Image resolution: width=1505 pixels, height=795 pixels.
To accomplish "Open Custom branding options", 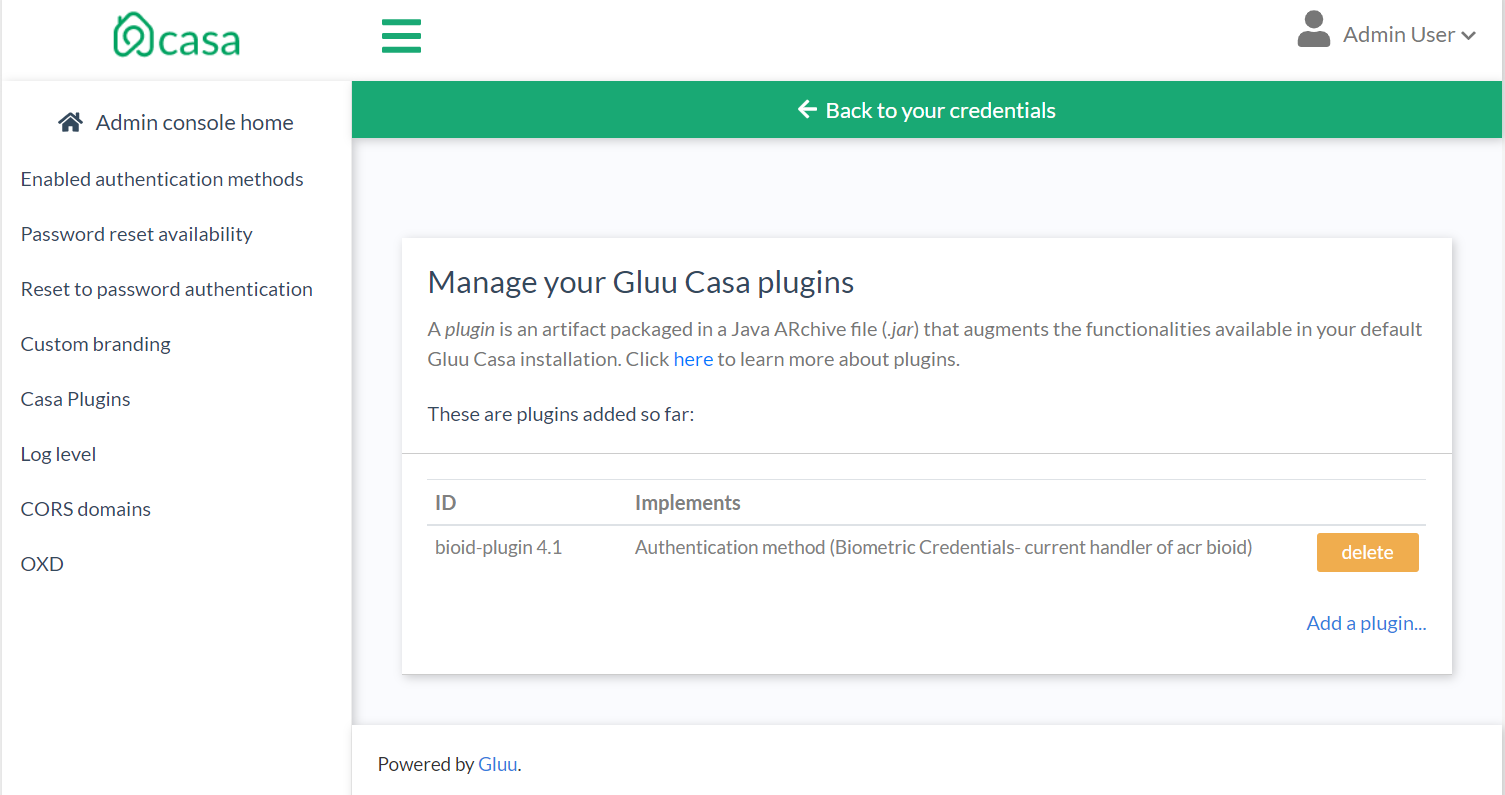I will coord(95,343).
